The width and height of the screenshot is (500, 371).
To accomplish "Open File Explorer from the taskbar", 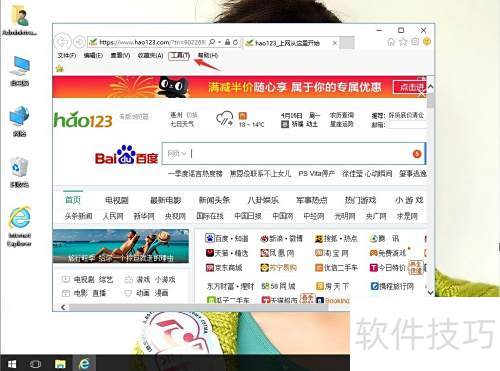I will point(60,363).
